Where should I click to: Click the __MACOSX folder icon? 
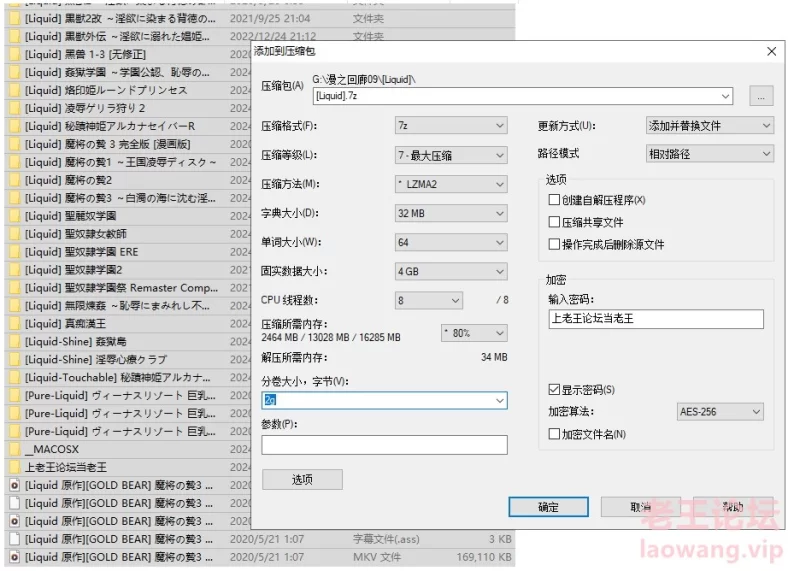pyautogui.click(x=14, y=449)
